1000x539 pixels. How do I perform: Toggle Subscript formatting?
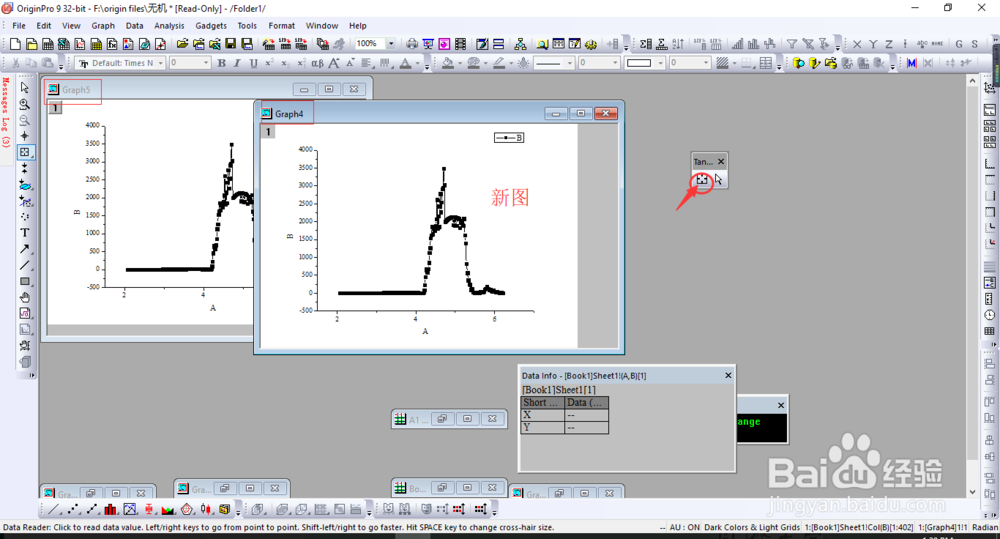(x=285, y=63)
